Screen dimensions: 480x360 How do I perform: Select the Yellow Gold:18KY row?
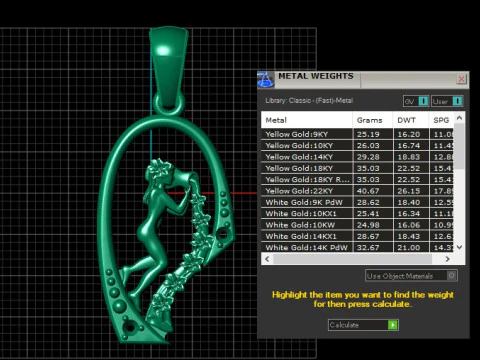coord(357,168)
